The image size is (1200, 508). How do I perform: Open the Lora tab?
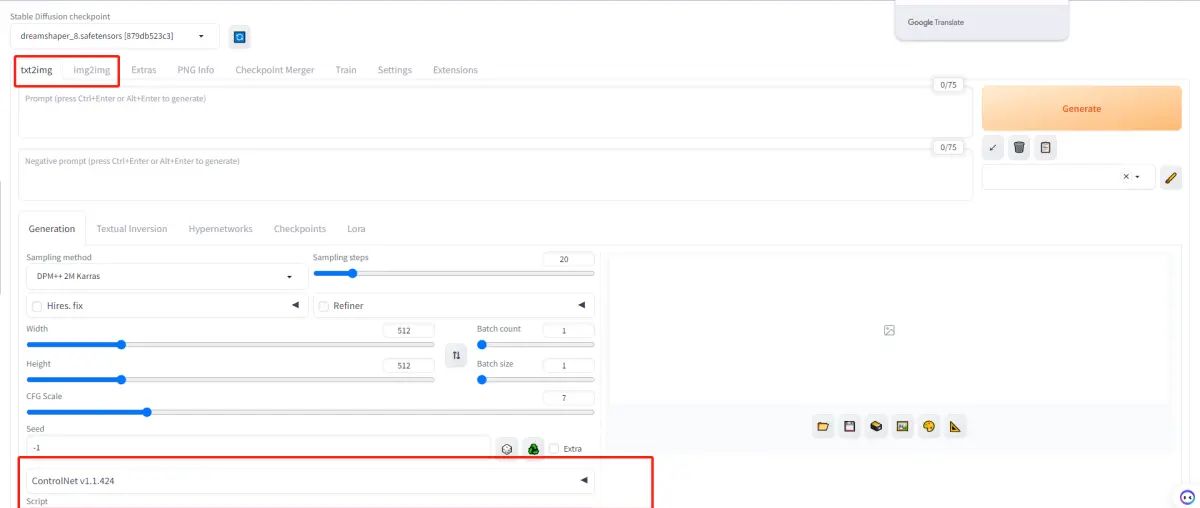(356, 229)
